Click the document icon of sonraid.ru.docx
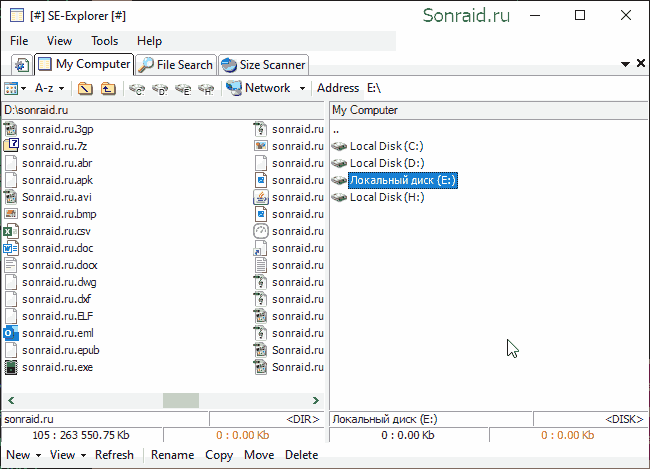The width and height of the screenshot is (650, 469). click(11, 265)
